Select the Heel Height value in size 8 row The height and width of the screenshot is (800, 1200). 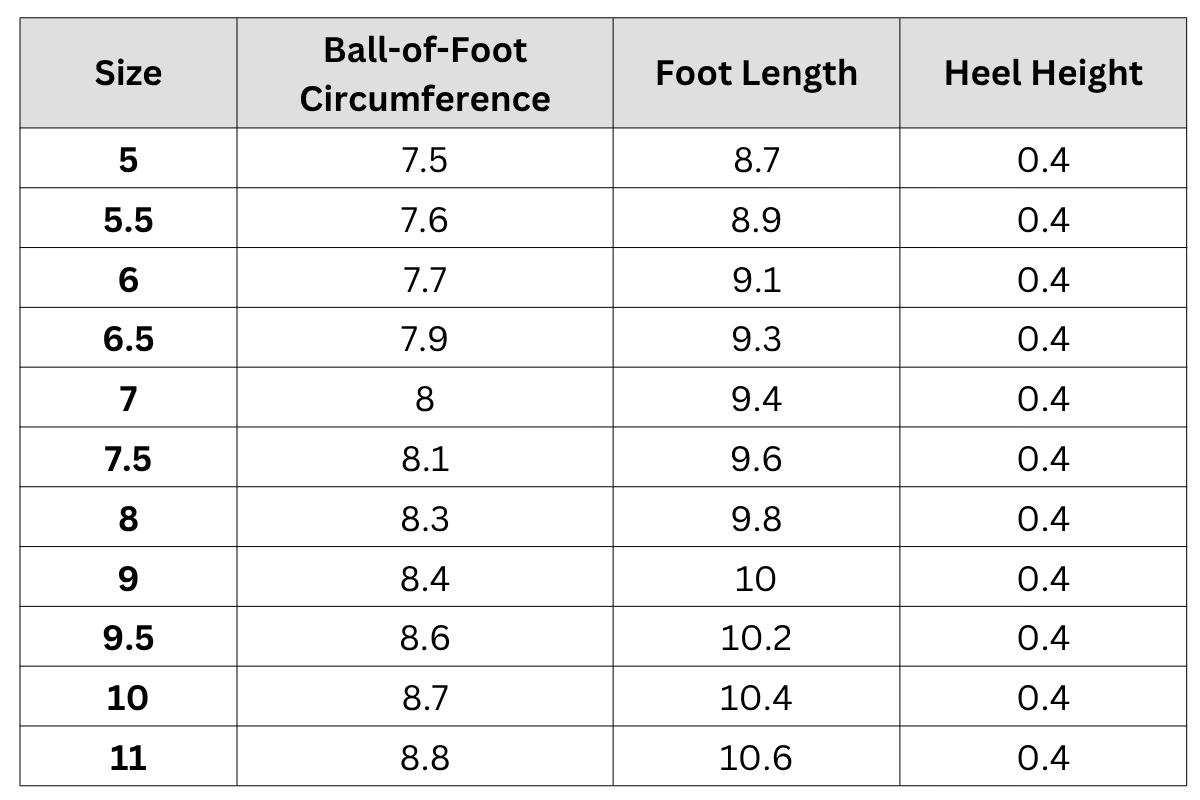tap(1043, 519)
